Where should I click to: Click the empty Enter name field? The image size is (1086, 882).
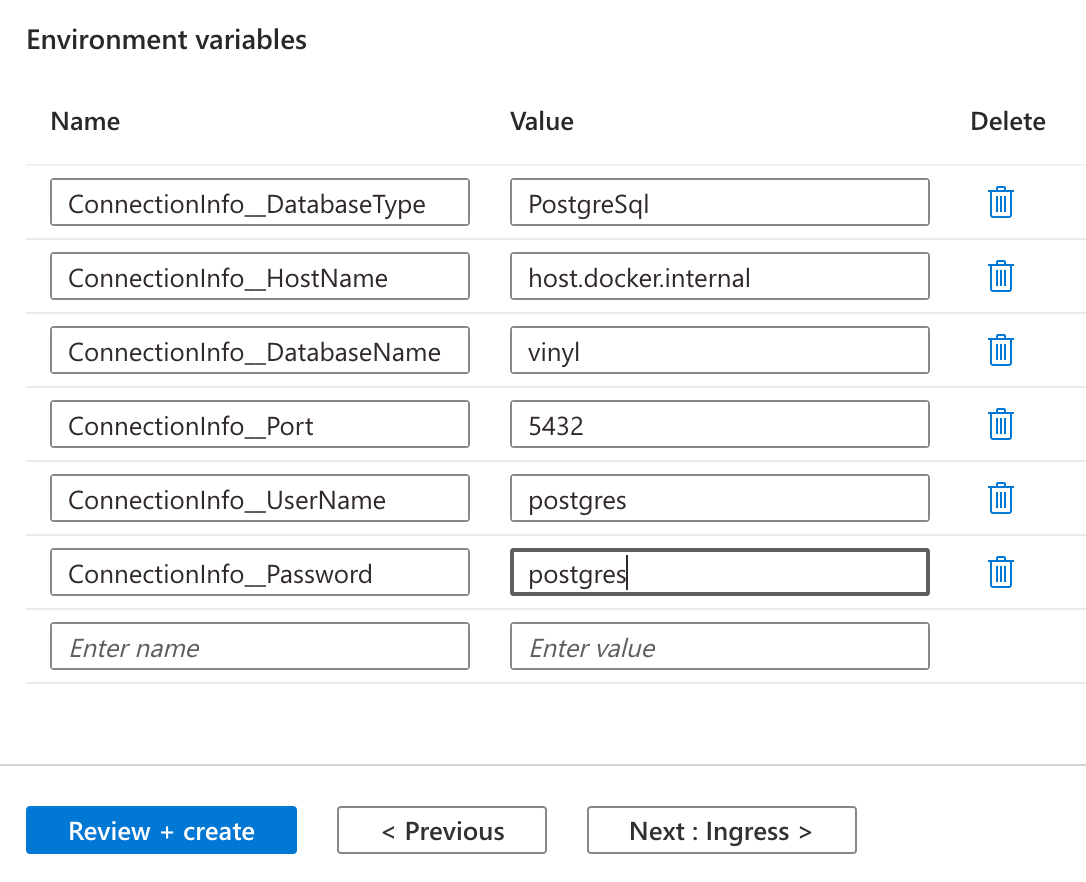pyautogui.click(x=259, y=646)
